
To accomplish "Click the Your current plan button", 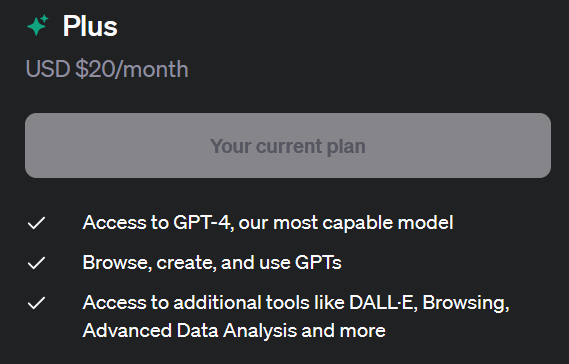I will (x=288, y=146).
